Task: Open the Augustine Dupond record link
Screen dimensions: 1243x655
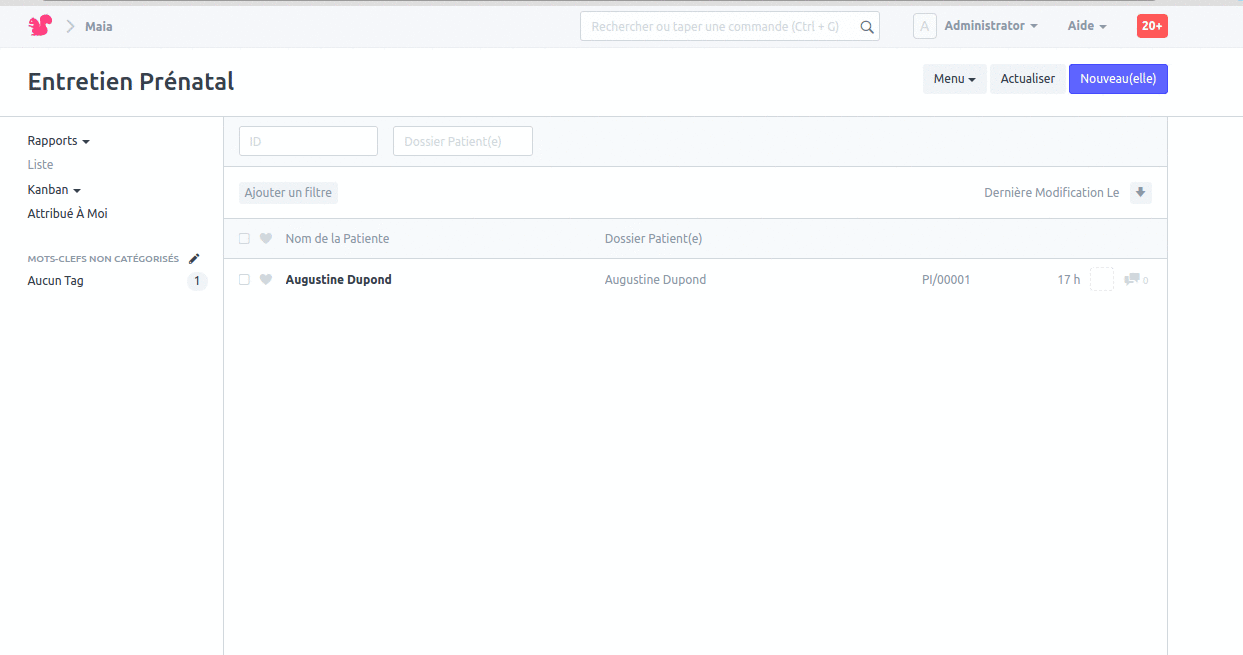Action: (x=338, y=280)
